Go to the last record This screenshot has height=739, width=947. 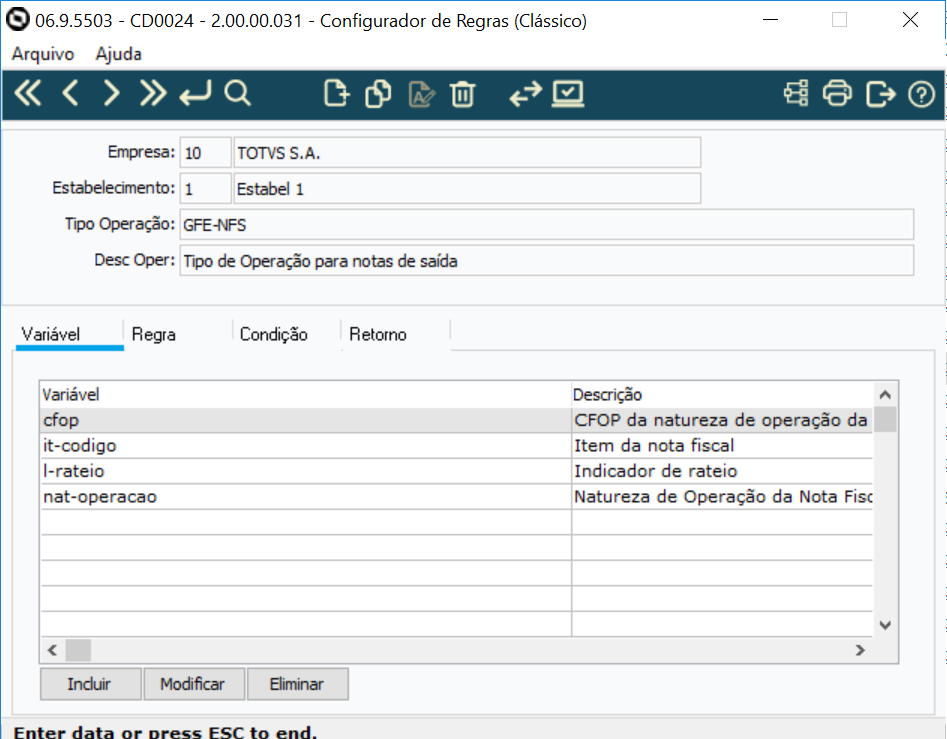[153, 94]
